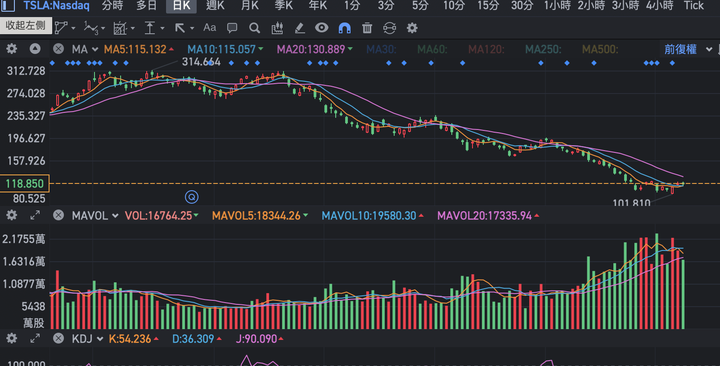The width and height of the screenshot is (720, 366).
Task: Select the wave pattern drawing tool
Action: click(x=90, y=28)
